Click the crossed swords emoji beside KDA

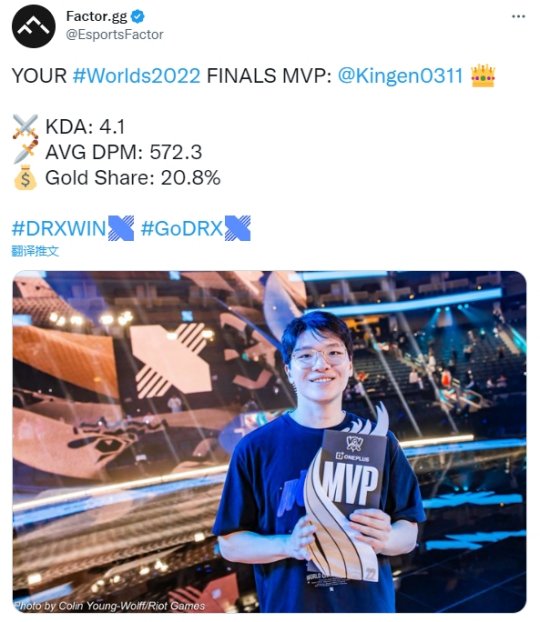25,127
